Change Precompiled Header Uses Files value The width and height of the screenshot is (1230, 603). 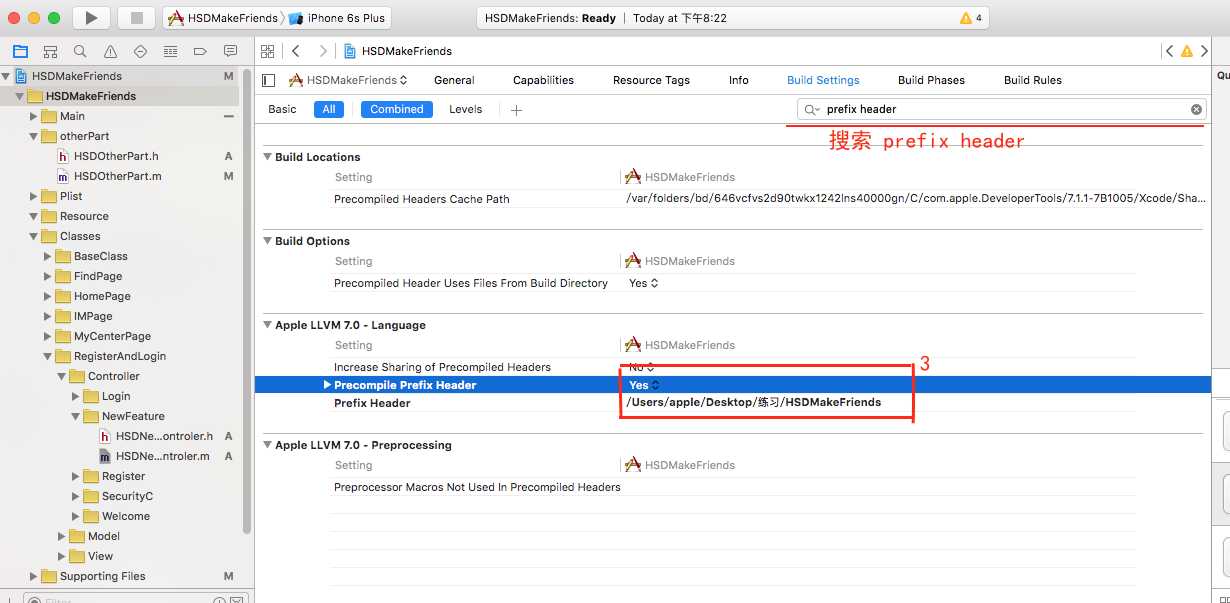[x=644, y=283]
